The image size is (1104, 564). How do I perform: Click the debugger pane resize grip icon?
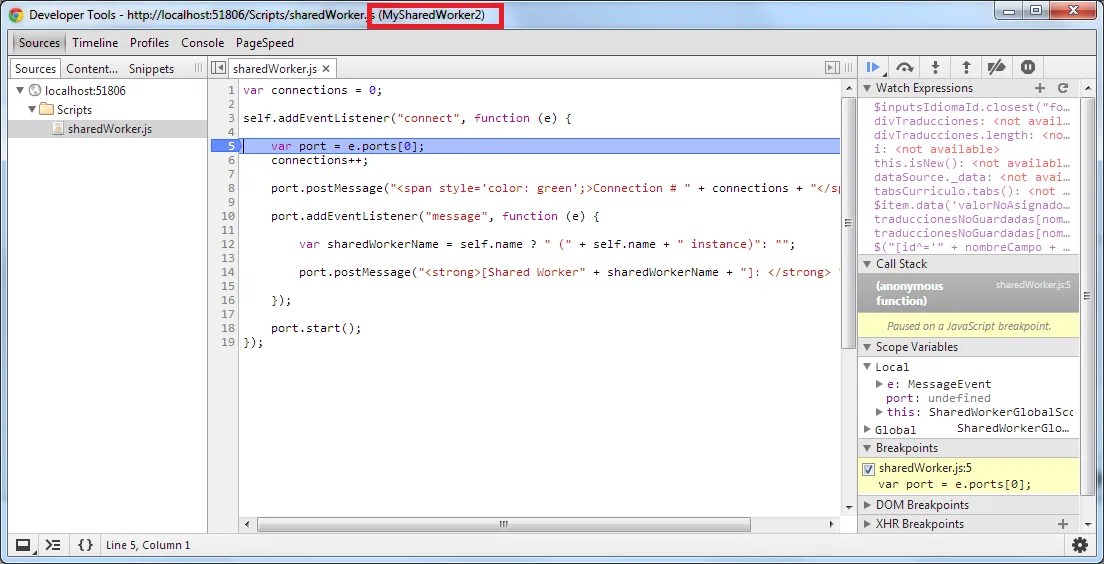849,68
